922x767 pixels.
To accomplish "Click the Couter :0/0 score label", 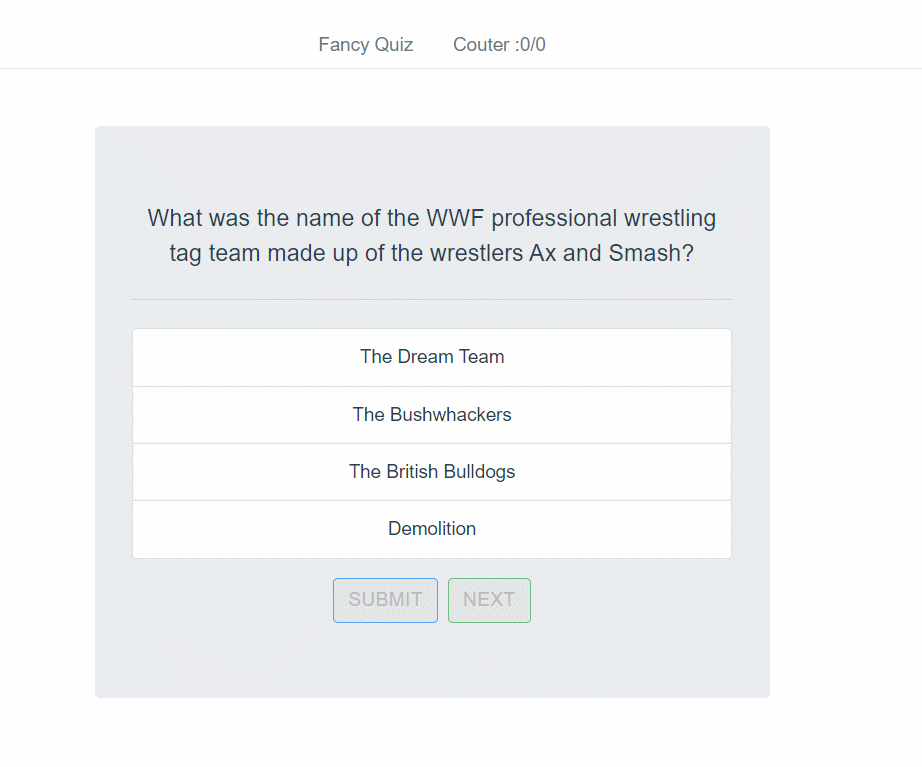I will coord(499,45).
